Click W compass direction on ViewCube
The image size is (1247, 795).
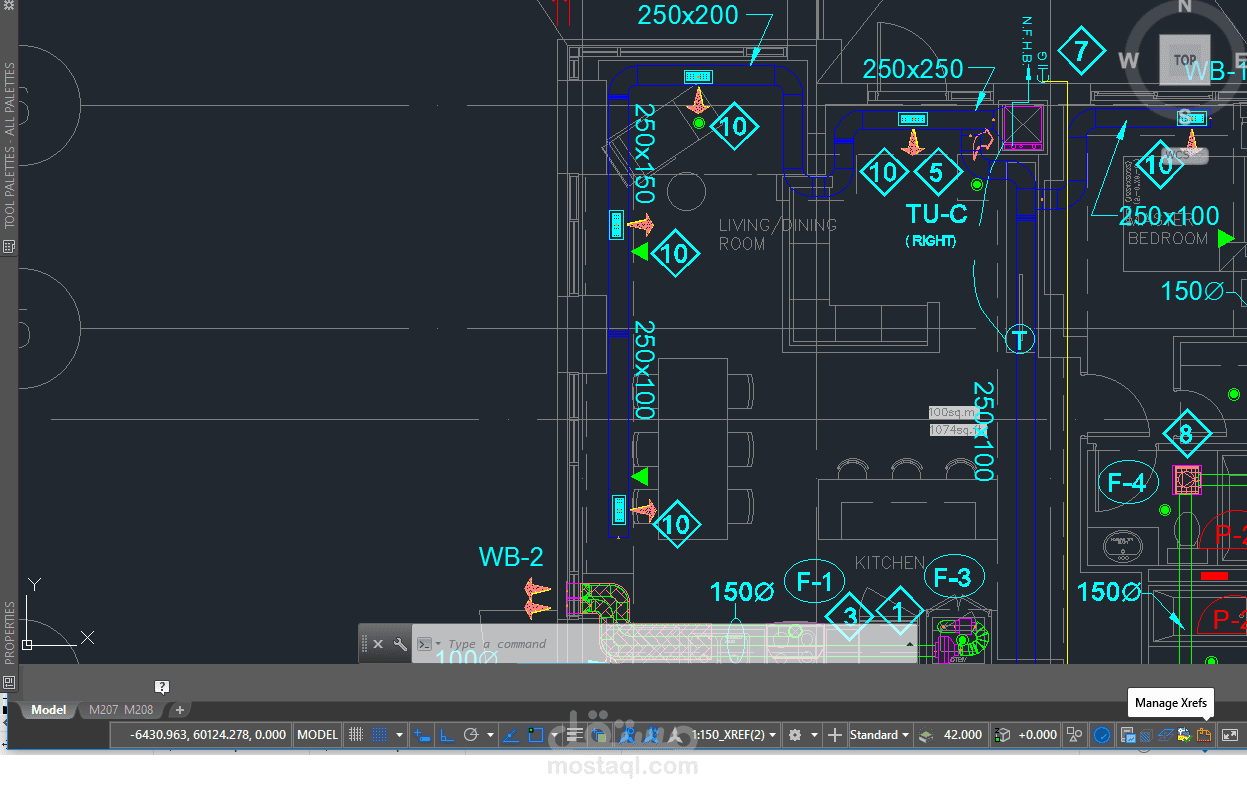(x=1129, y=60)
